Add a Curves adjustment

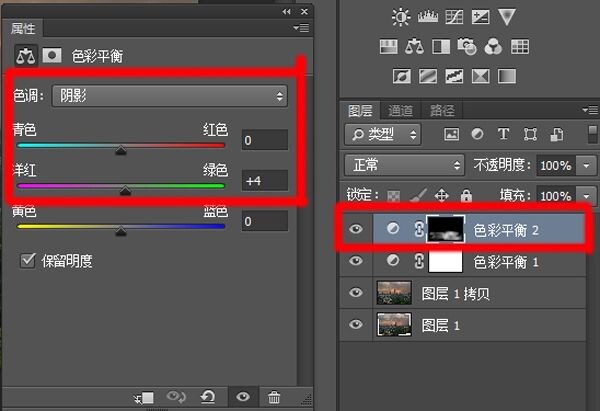coord(454,17)
